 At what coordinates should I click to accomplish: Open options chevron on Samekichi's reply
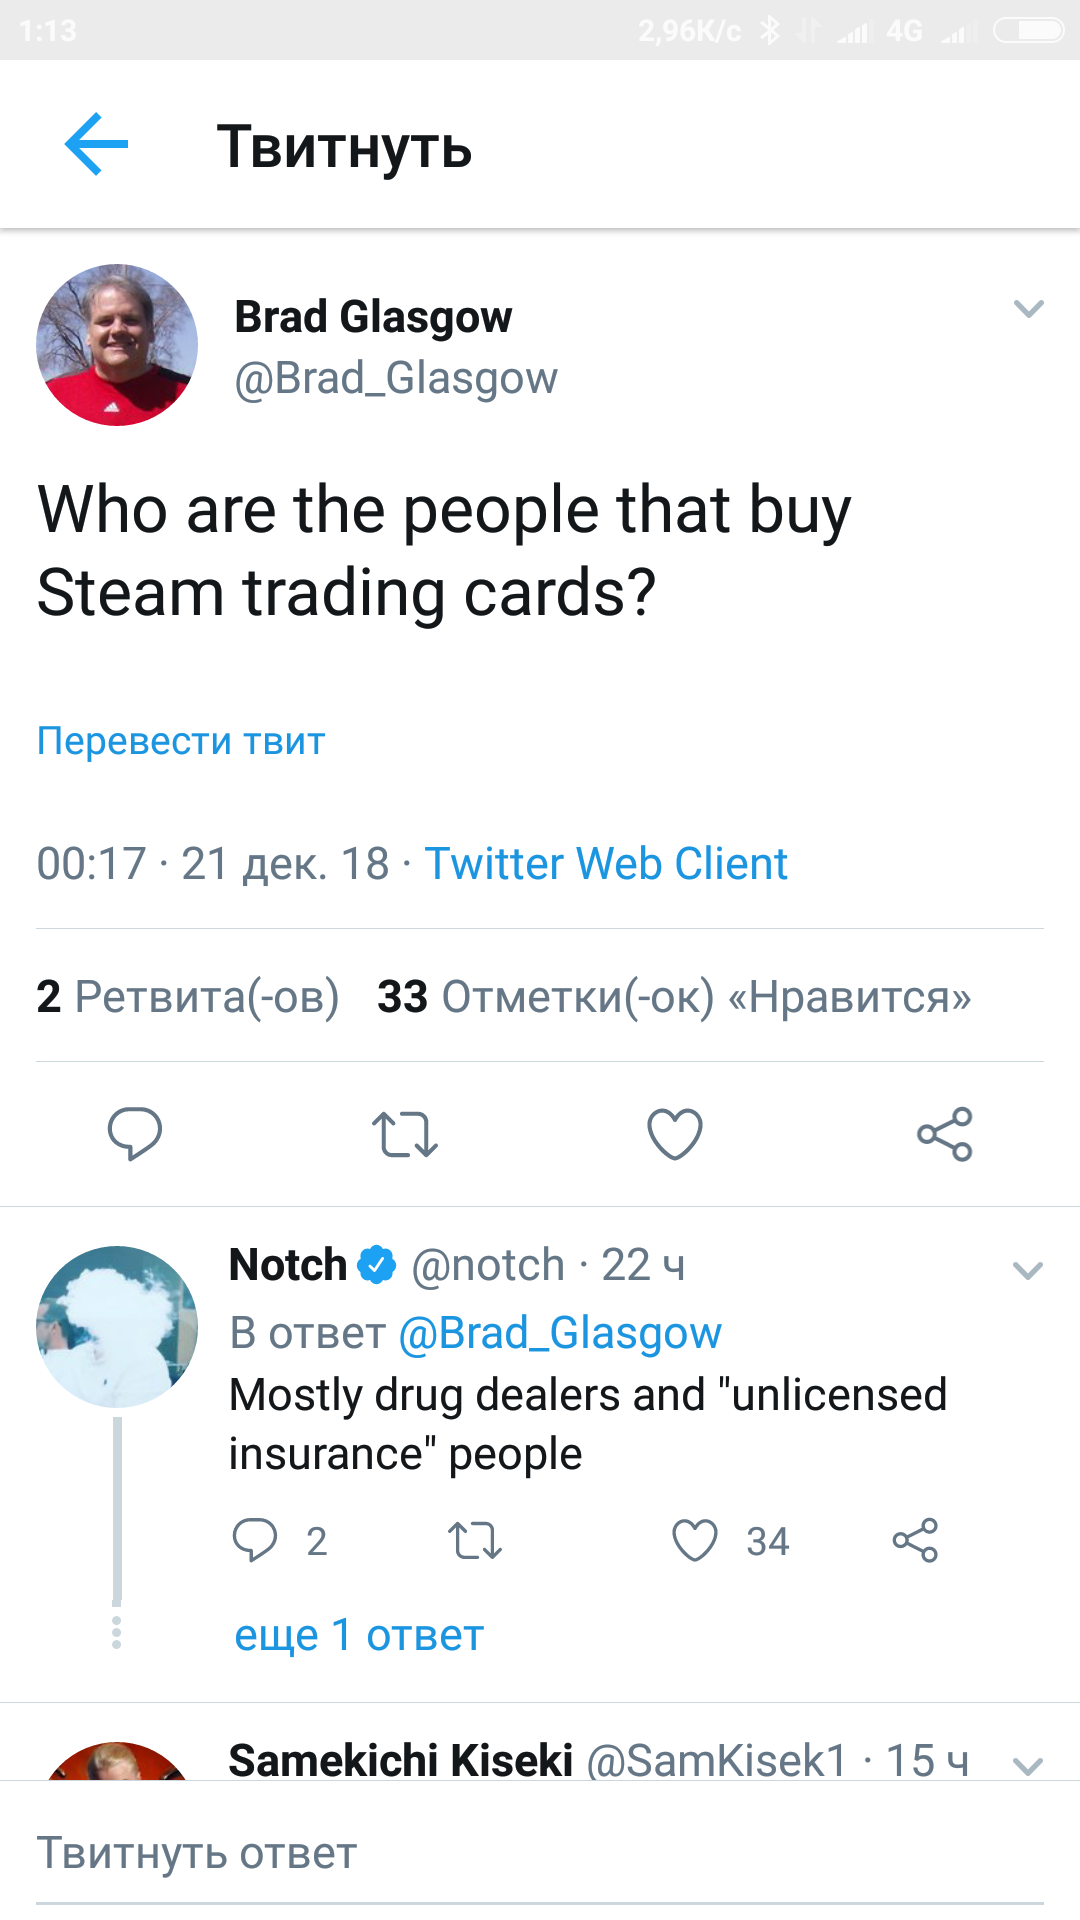(x=1028, y=1764)
